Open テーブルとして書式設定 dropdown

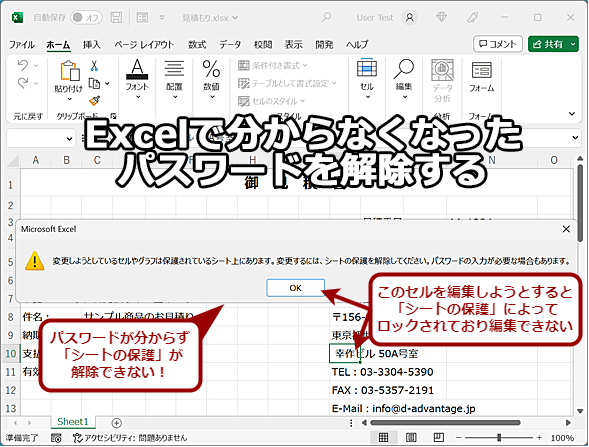pyautogui.click(x=287, y=83)
